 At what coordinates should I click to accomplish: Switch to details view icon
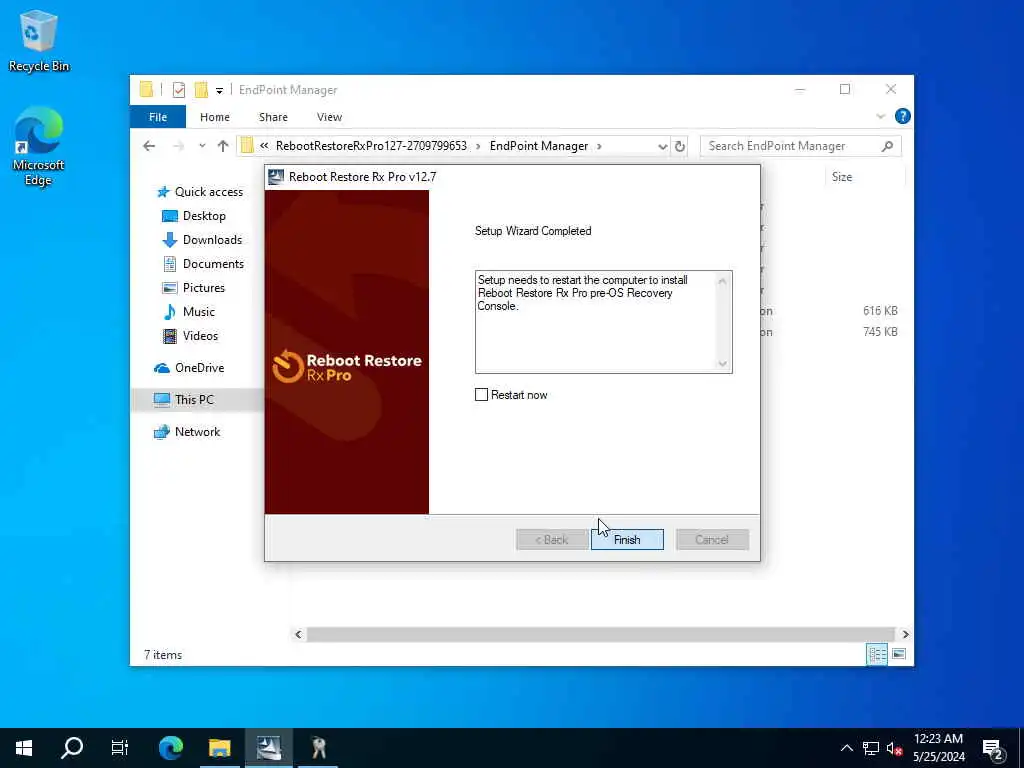[877, 654]
